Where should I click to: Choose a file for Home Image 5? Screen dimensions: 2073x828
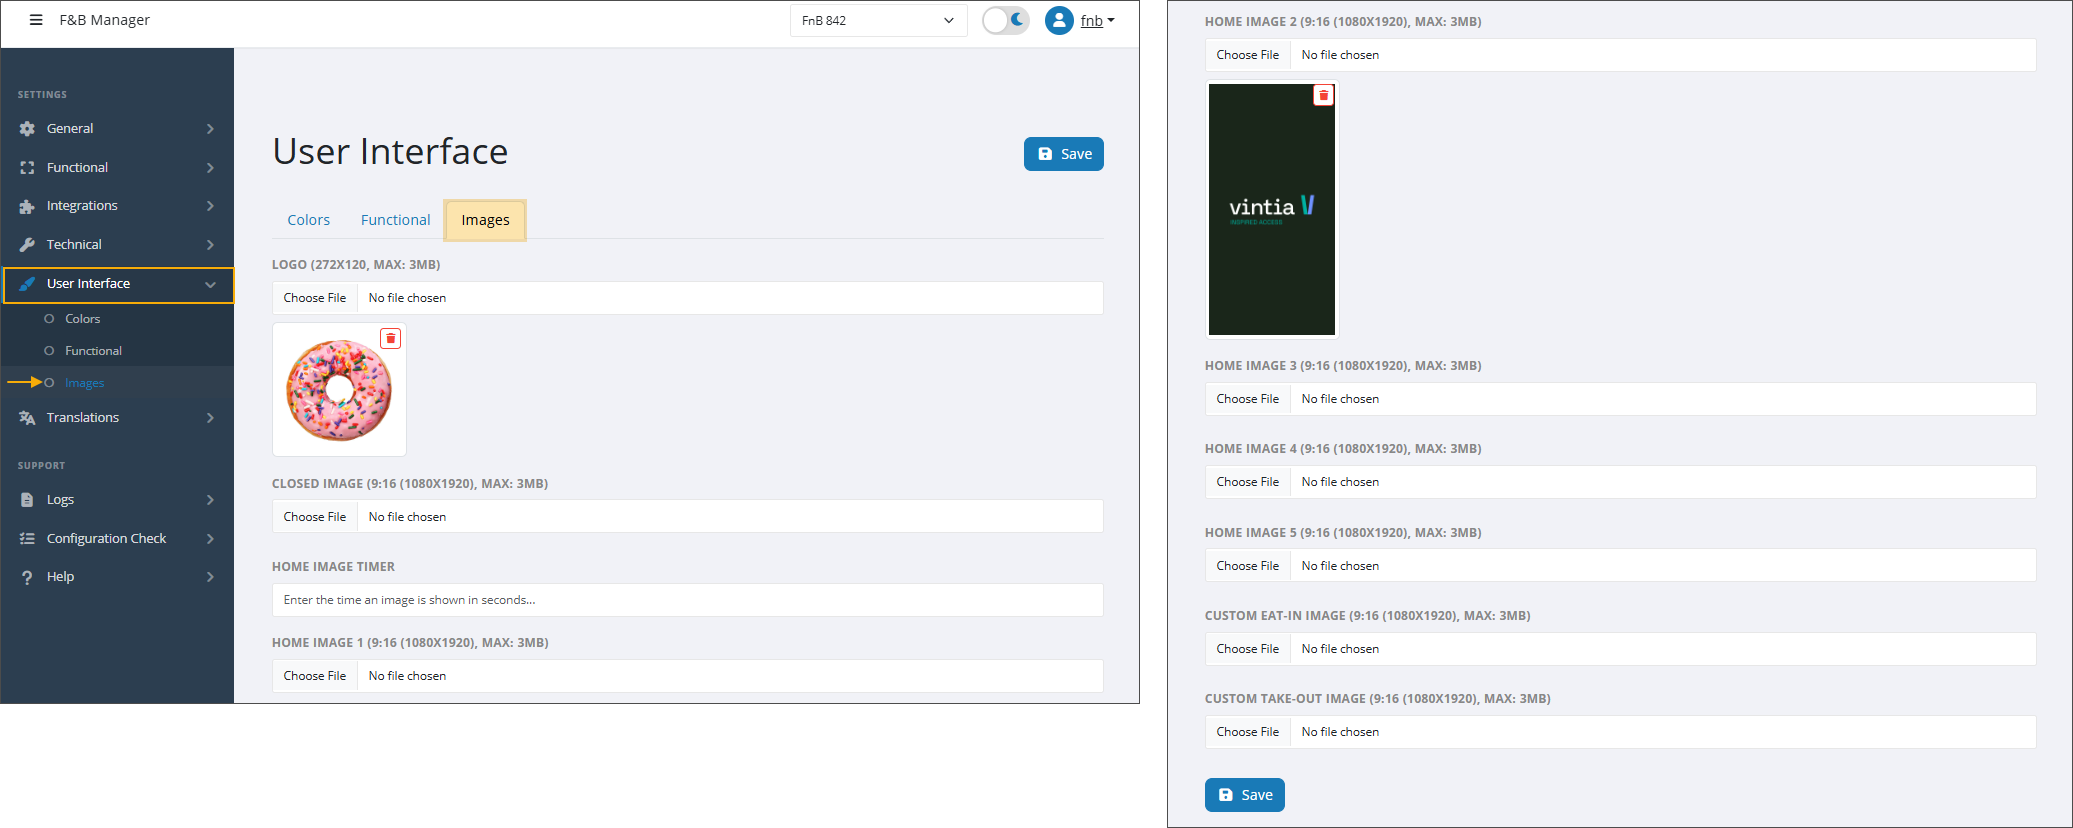coord(1248,566)
